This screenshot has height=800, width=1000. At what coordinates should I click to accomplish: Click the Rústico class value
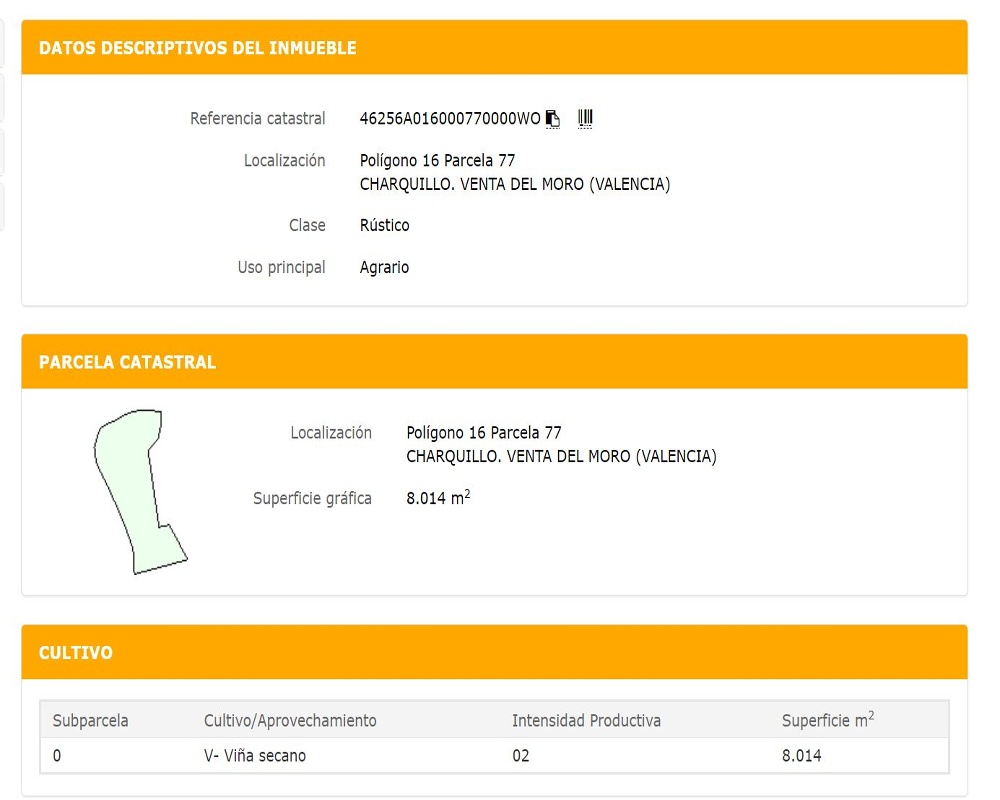[384, 225]
